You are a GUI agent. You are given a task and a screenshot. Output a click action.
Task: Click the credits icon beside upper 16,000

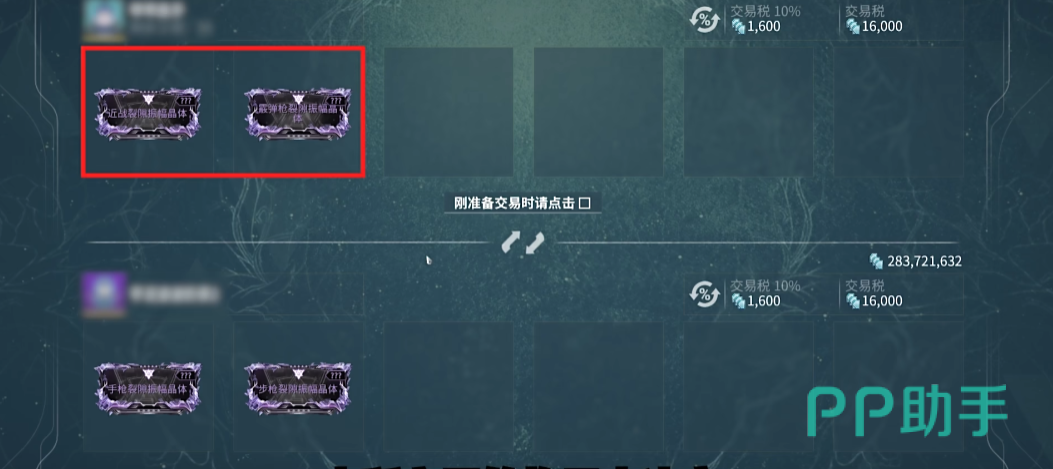coord(853,26)
